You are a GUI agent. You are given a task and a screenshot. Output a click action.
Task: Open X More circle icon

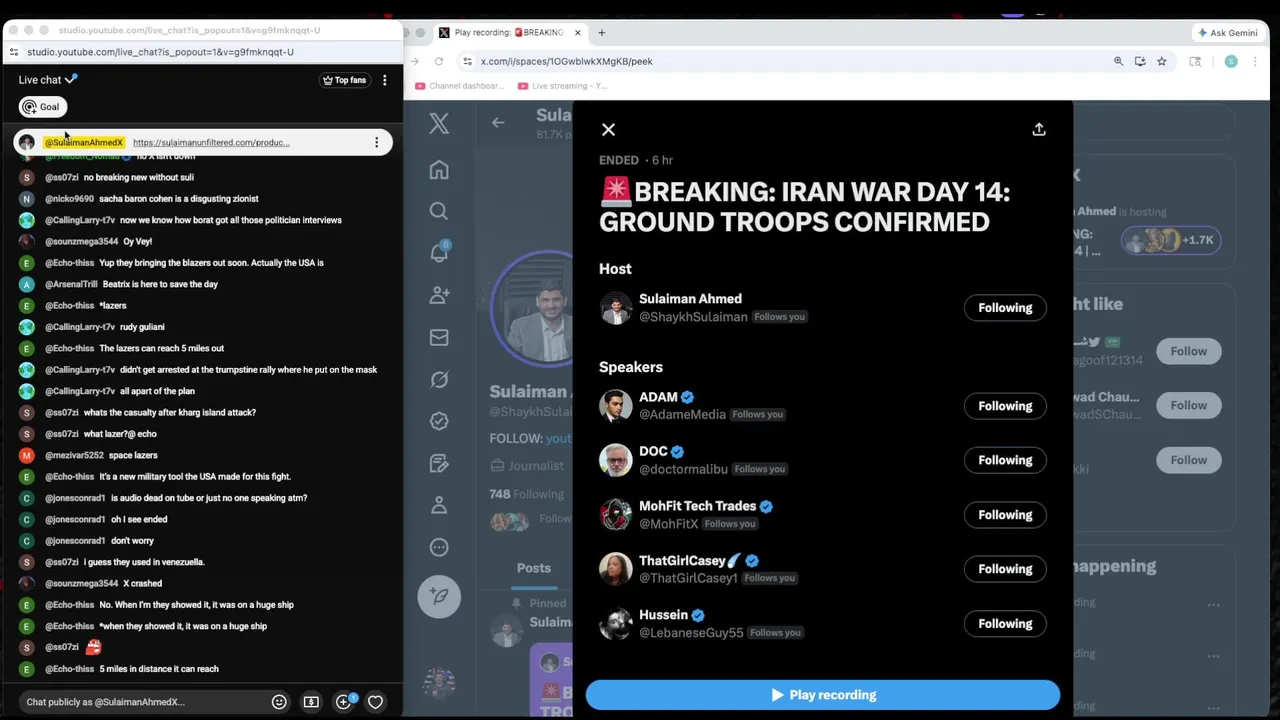pyautogui.click(x=439, y=547)
